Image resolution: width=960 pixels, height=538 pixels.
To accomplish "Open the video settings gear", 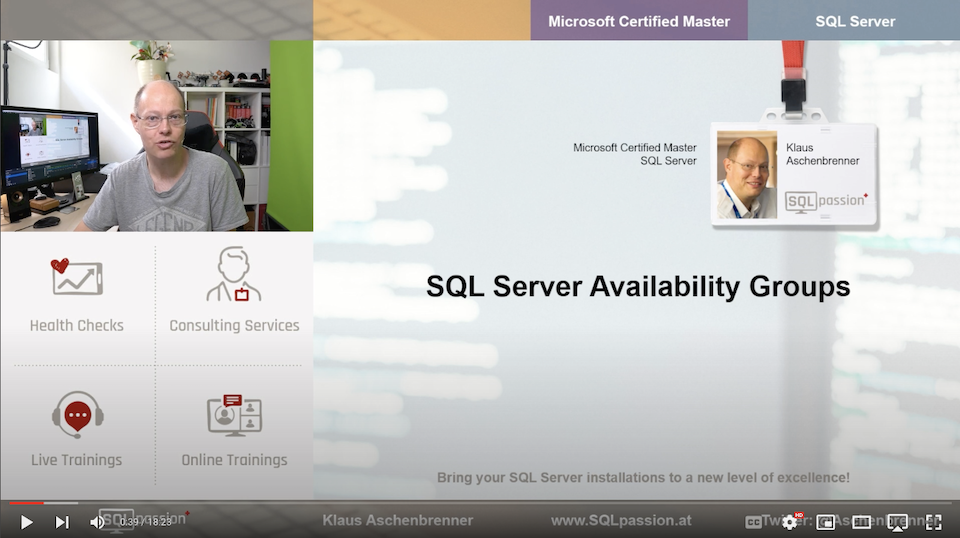I will (x=790, y=522).
